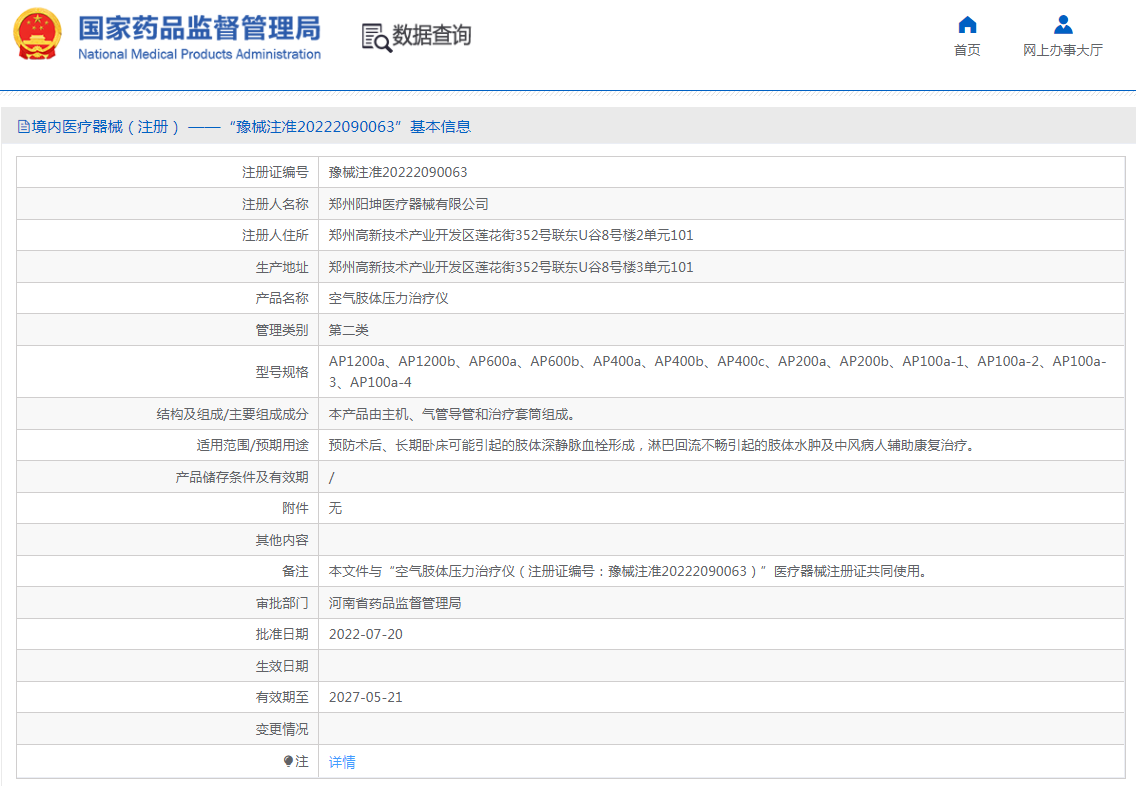
Task: Open the 详情 link
Action: 344,761
